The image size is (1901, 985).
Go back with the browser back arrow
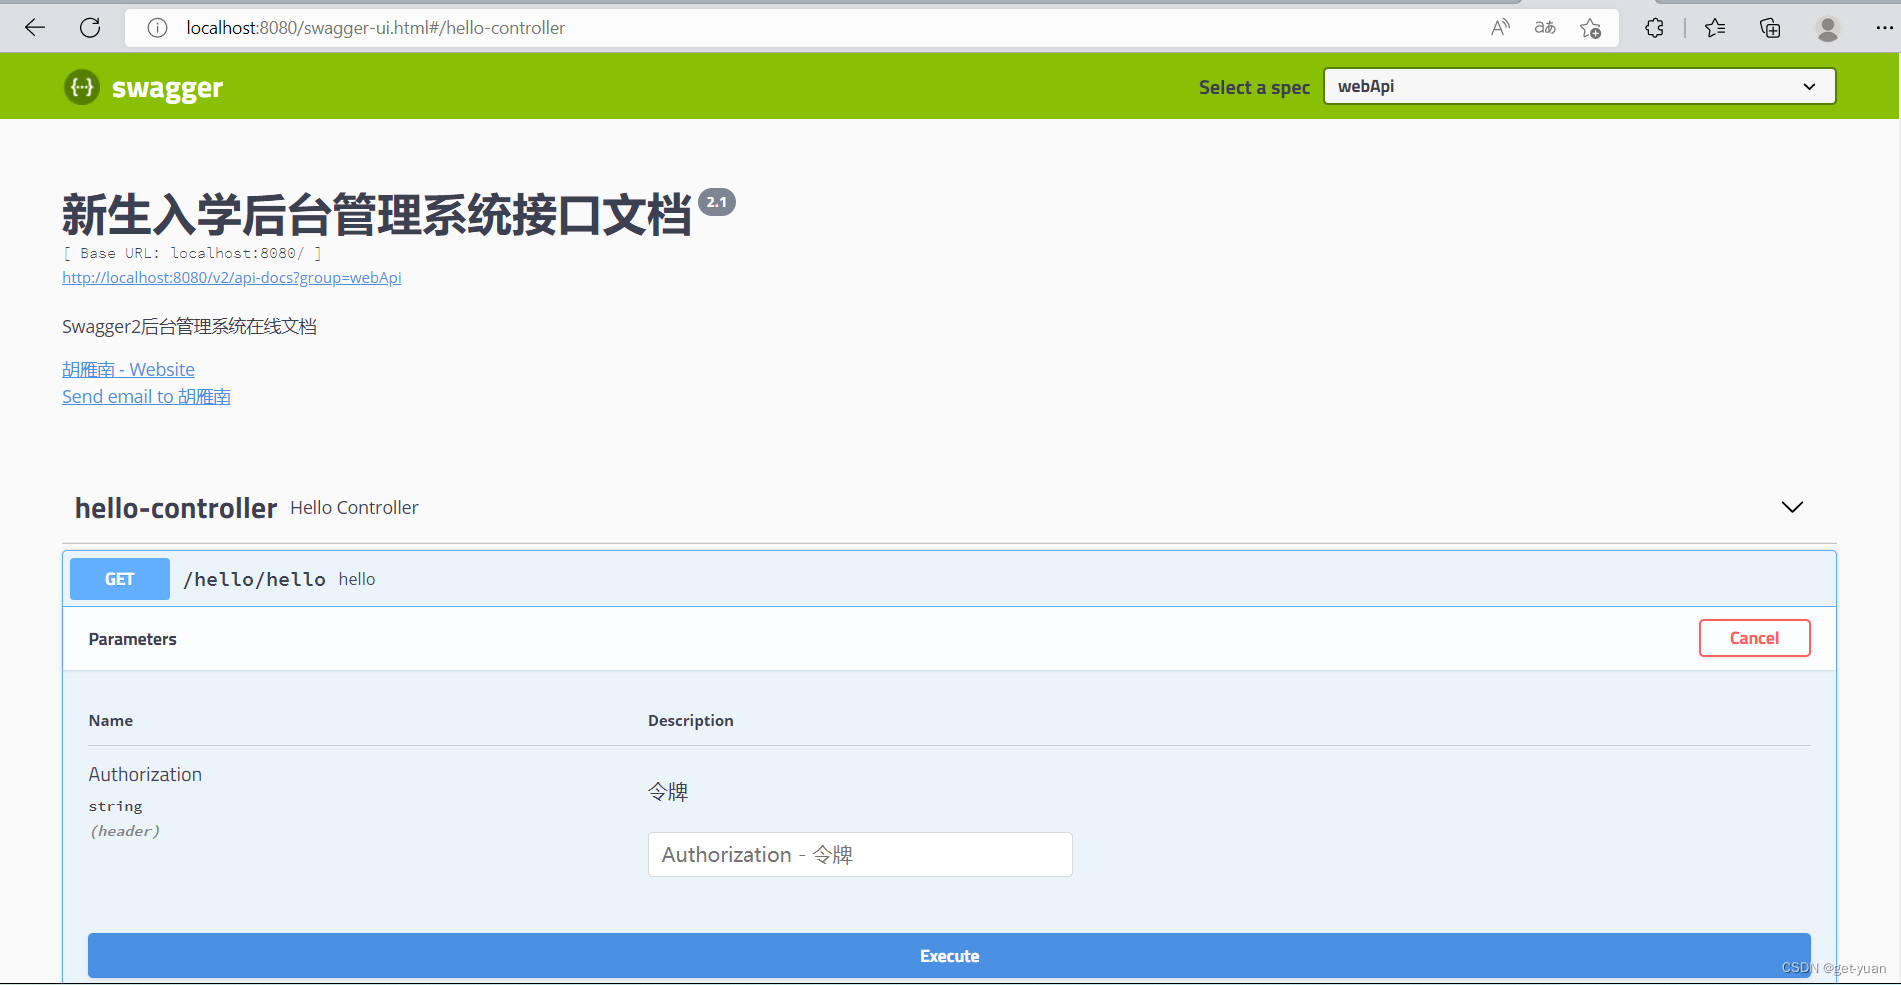(35, 28)
